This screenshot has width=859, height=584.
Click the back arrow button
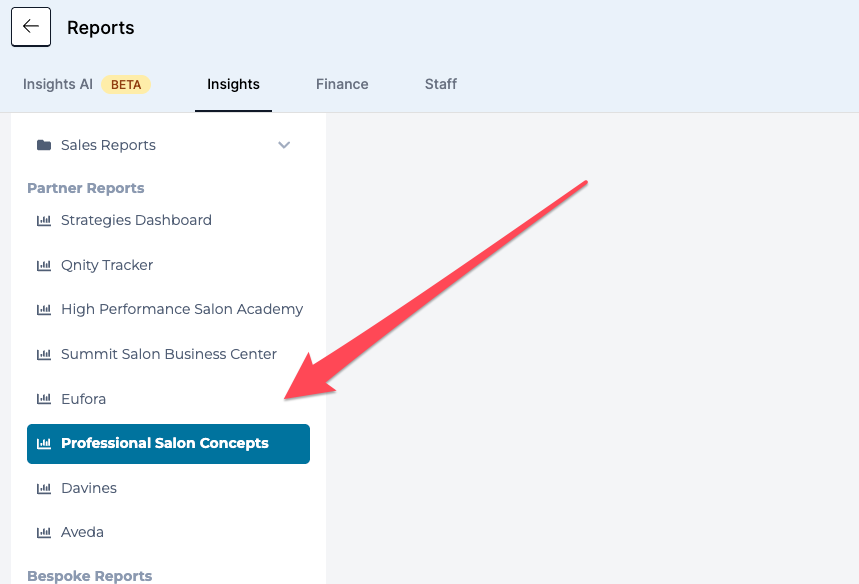coord(31,27)
